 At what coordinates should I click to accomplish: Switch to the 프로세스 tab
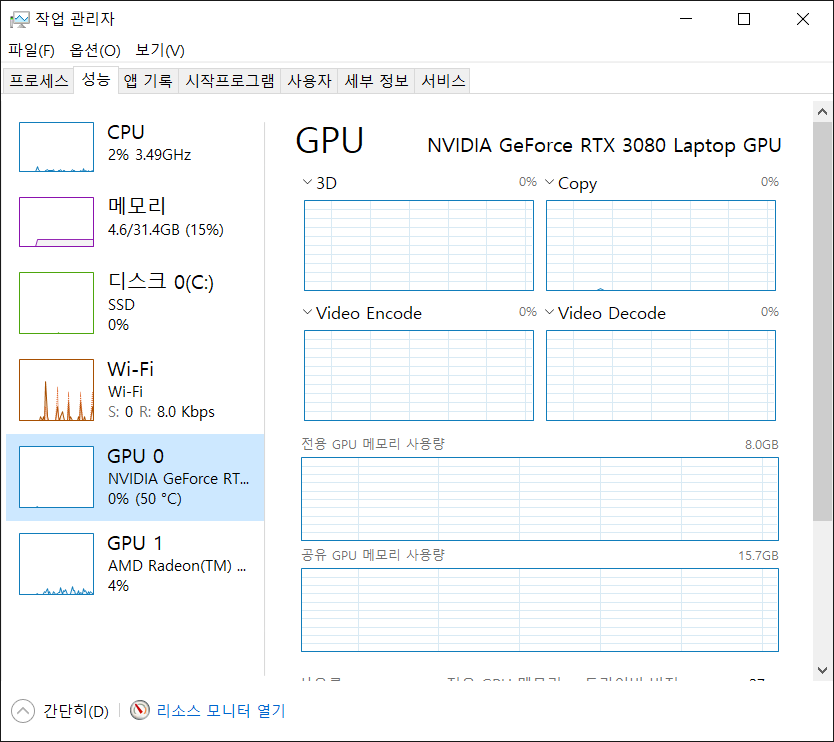click(39, 81)
